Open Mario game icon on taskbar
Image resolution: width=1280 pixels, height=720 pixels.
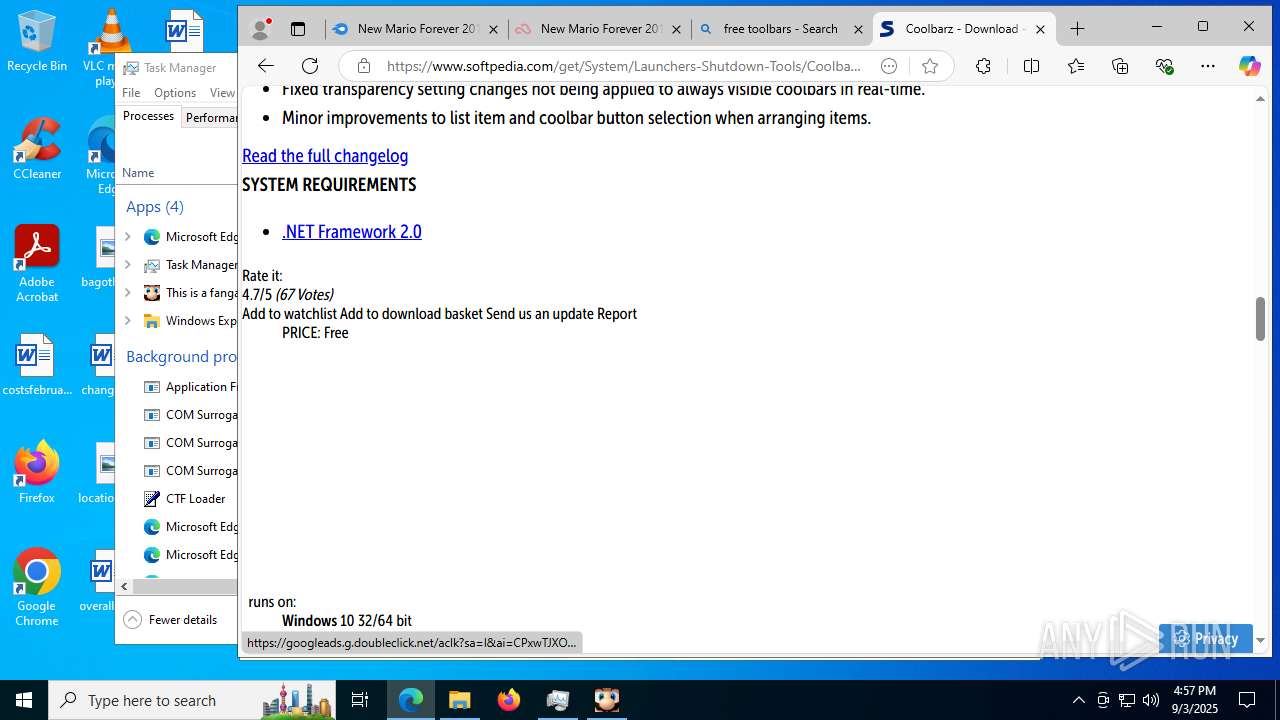point(607,700)
